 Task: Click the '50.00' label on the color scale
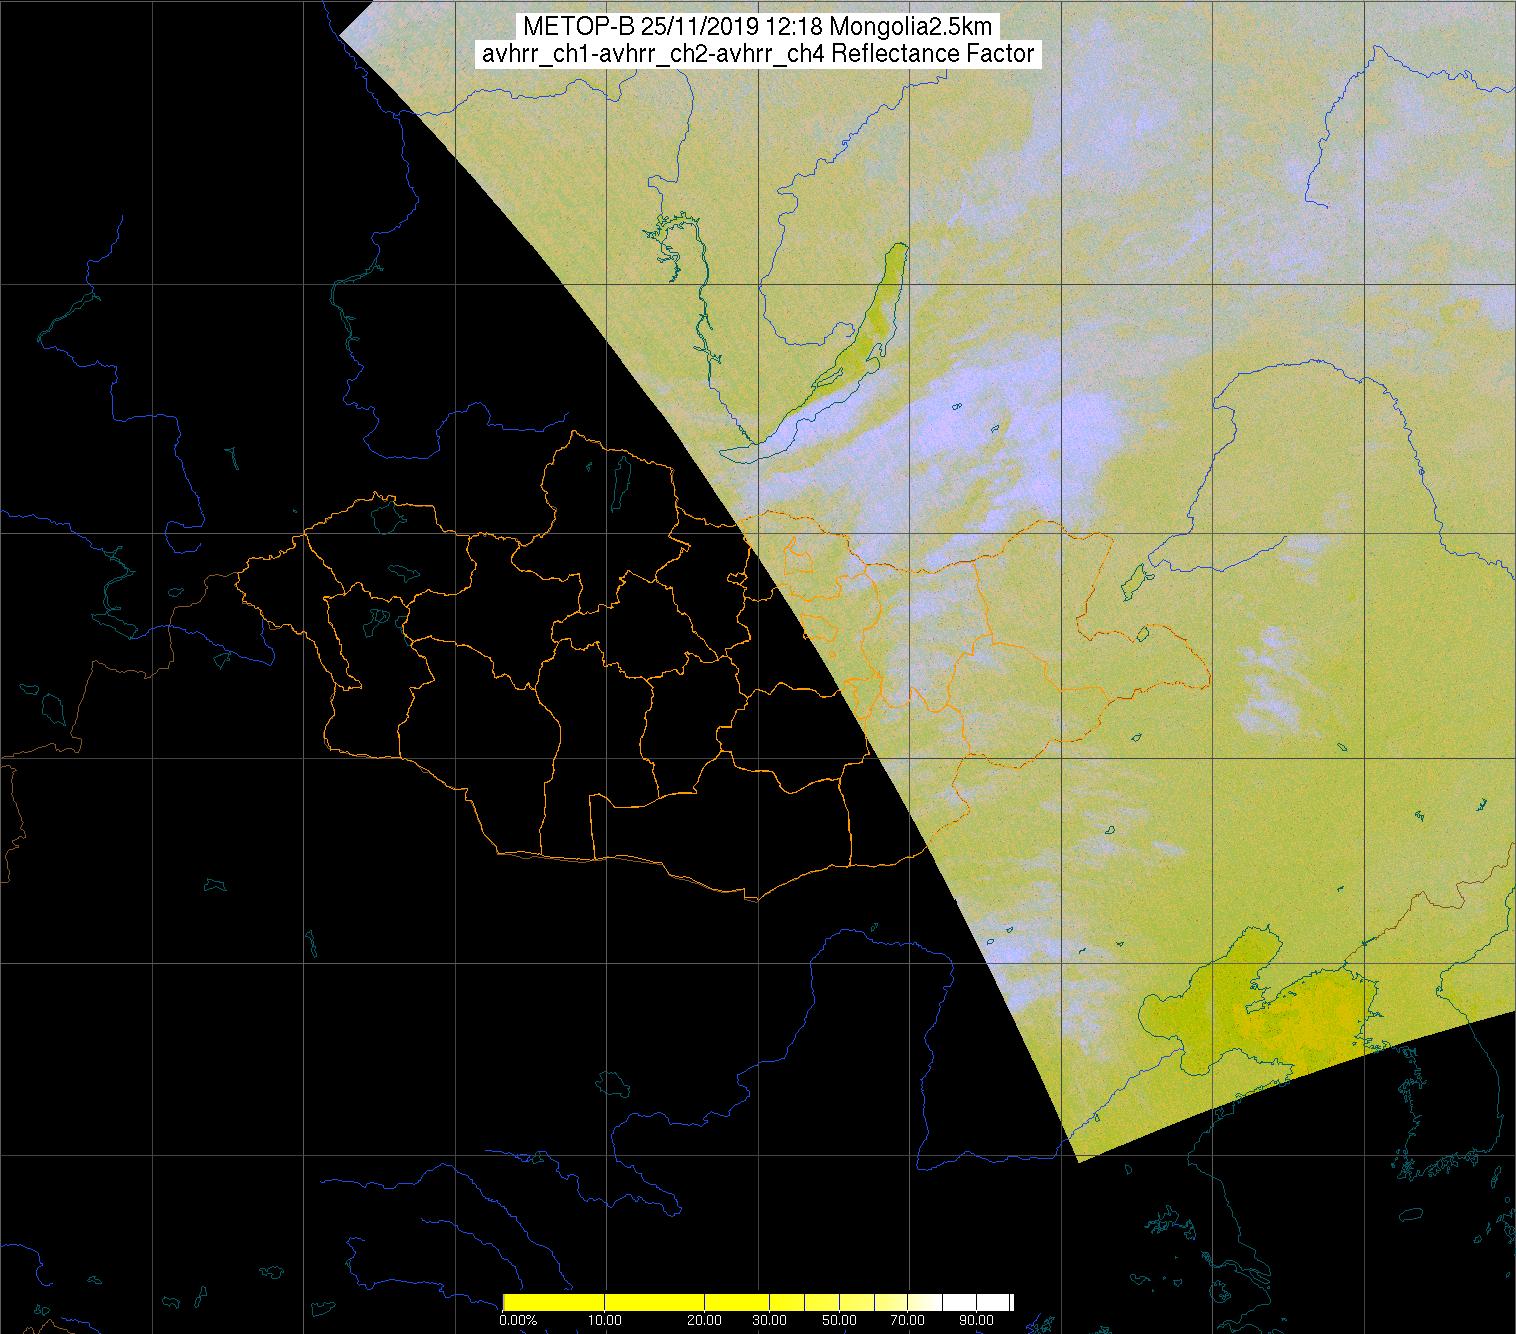(839, 1320)
